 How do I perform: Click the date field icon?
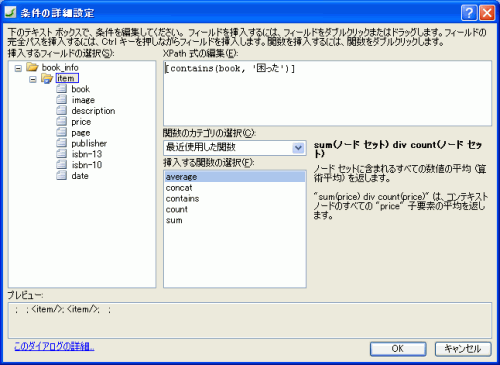[62, 175]
